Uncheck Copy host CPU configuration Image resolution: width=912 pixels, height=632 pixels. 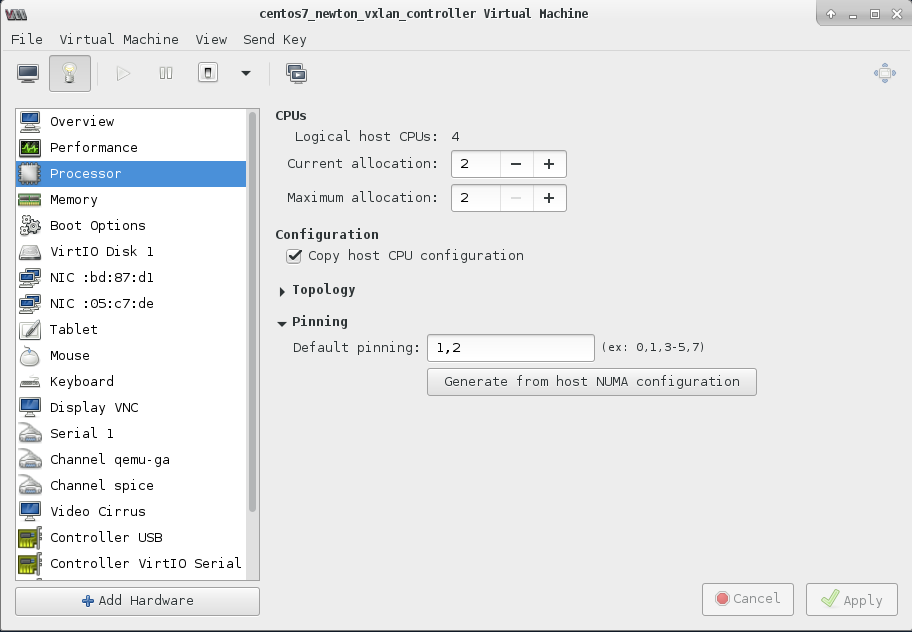(294, 256)
